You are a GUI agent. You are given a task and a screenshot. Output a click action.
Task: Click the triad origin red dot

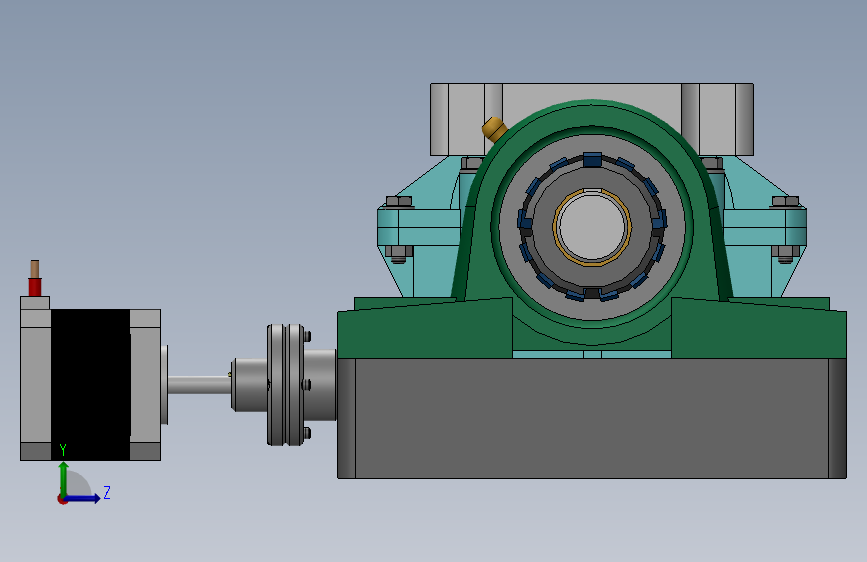pyautogui.click(x=62, y=499)
